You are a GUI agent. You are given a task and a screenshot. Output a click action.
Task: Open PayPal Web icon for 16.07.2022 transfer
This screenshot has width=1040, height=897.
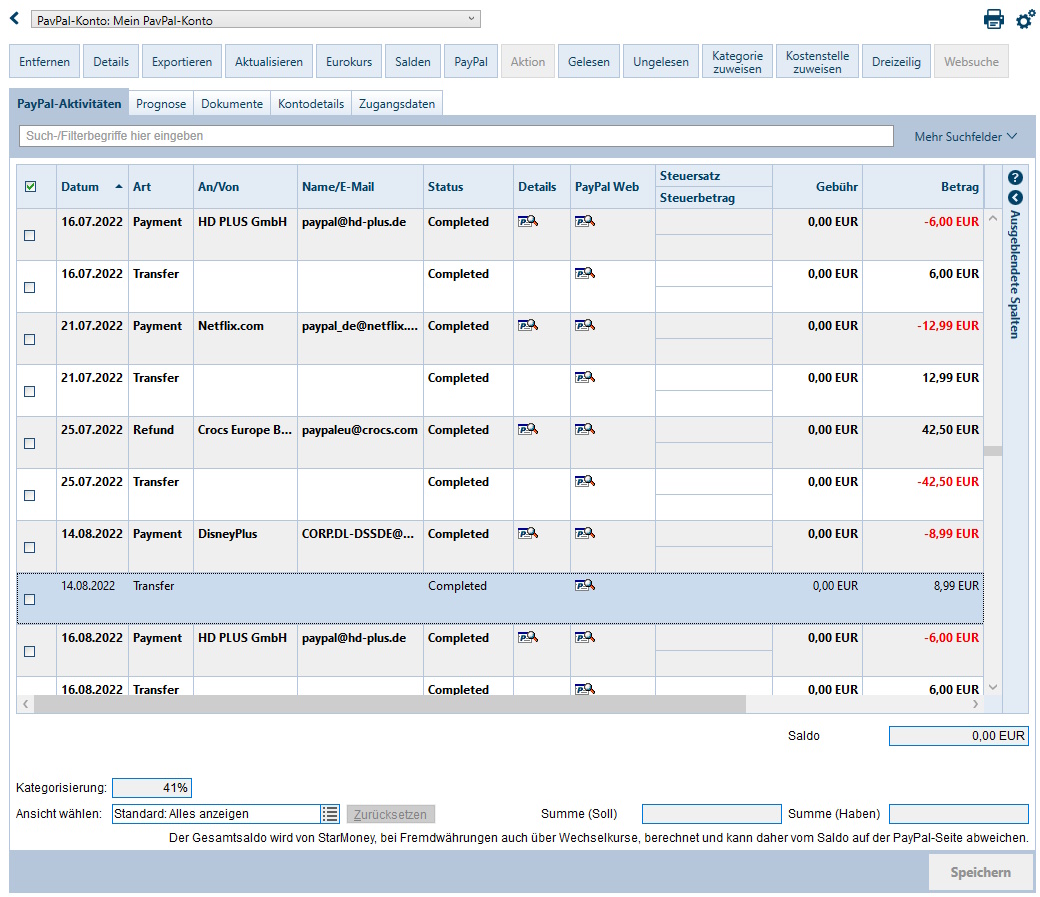(585, 273)
